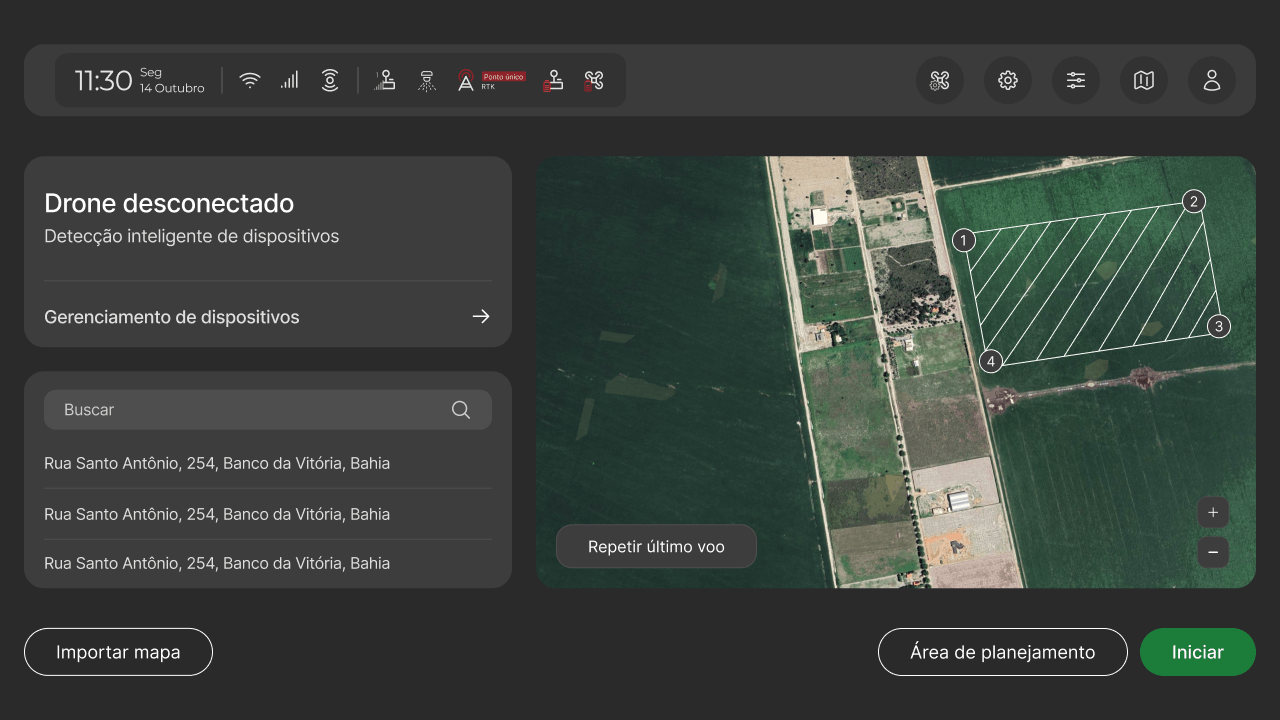
Task: Click the Drone desconectado heading
Action: pyautogui.click(x=169, y=203)
